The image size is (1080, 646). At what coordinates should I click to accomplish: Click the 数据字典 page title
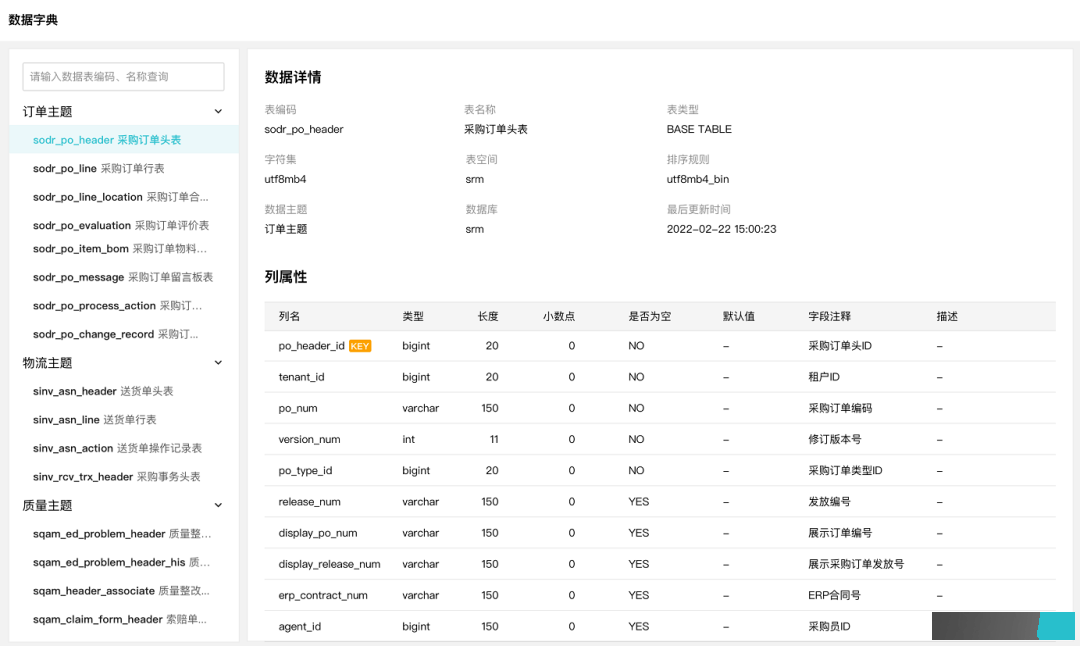click(33, 20)
